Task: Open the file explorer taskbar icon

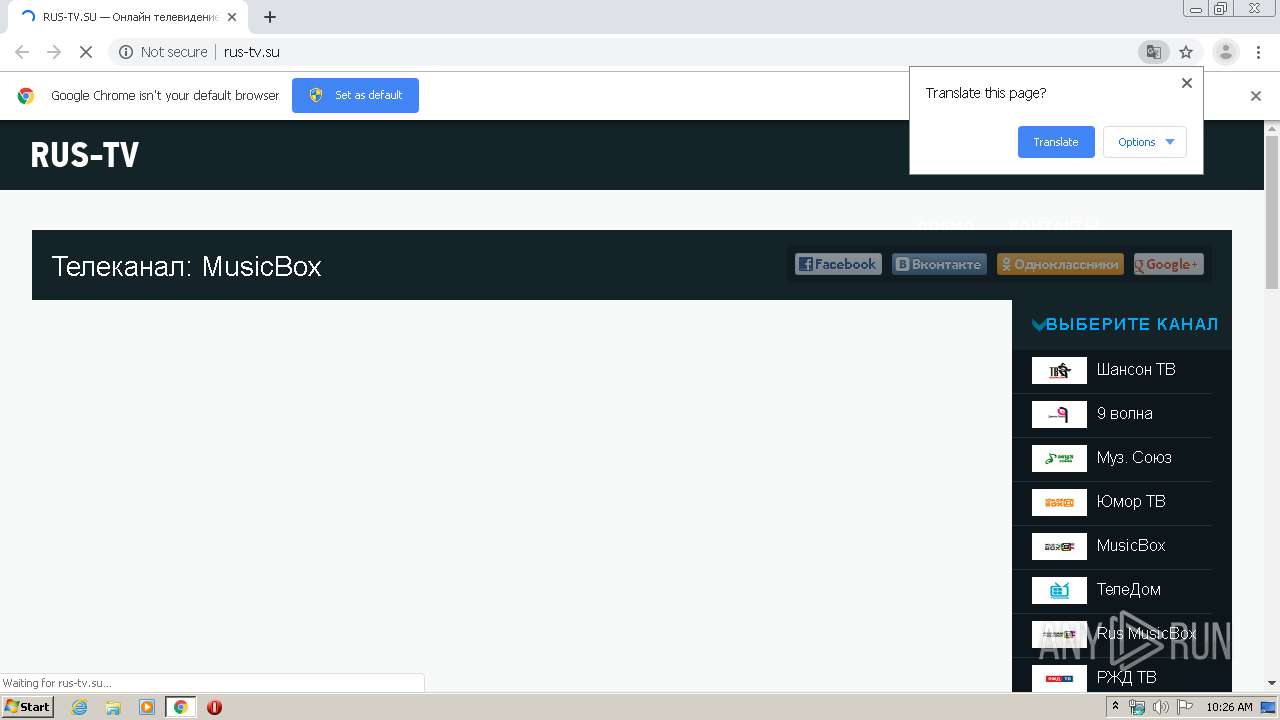Action: pos(113,707)
